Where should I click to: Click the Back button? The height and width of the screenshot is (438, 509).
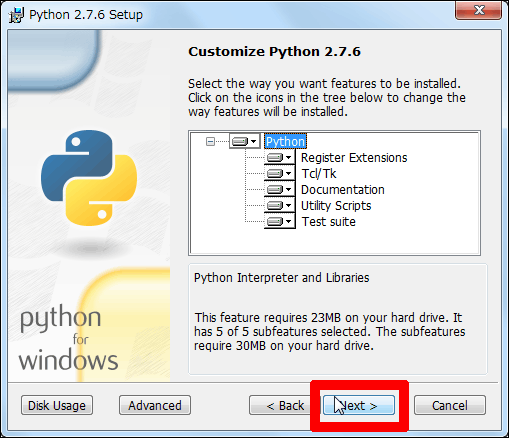(x=285, y=405)
